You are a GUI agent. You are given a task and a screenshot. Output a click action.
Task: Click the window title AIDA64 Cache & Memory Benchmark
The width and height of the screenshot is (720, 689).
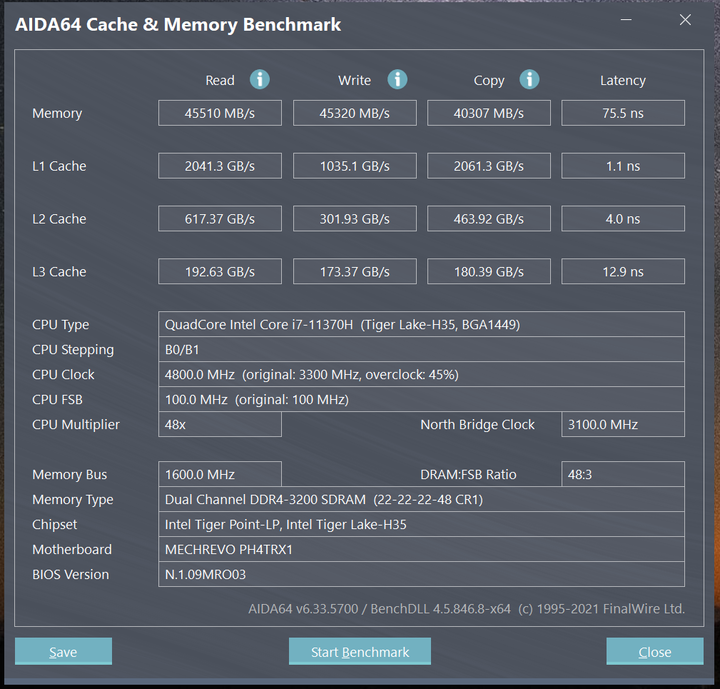(x=178, y=24)
